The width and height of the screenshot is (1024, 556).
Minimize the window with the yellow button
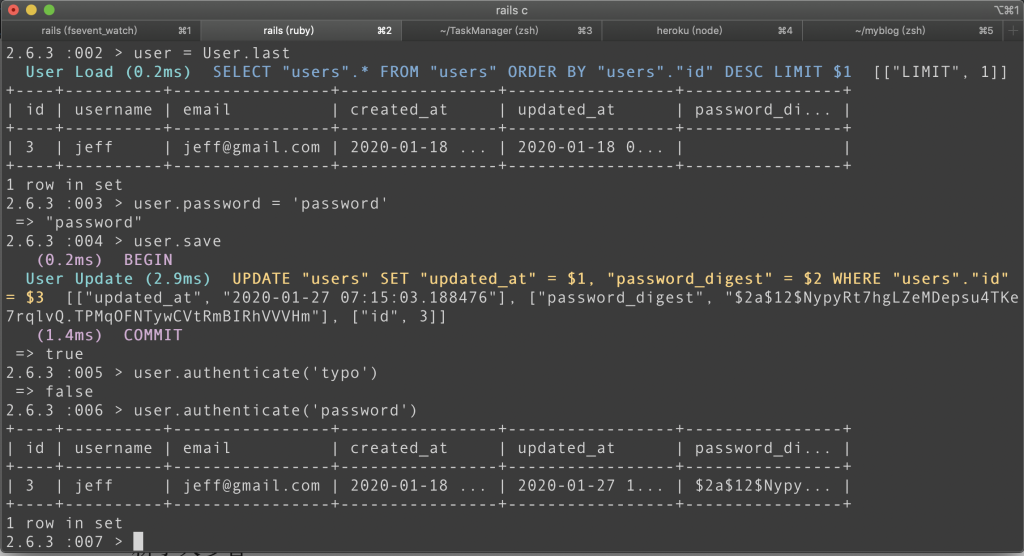click(x=32, y=10)
